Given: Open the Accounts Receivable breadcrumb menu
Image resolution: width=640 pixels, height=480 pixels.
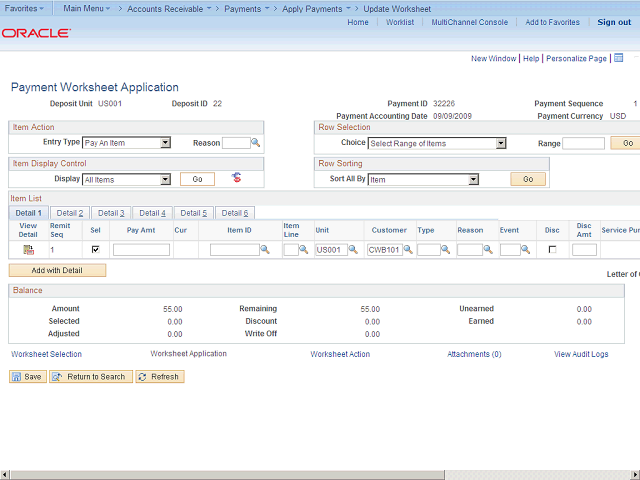Looking at the screenshot, I should point(165,8).
